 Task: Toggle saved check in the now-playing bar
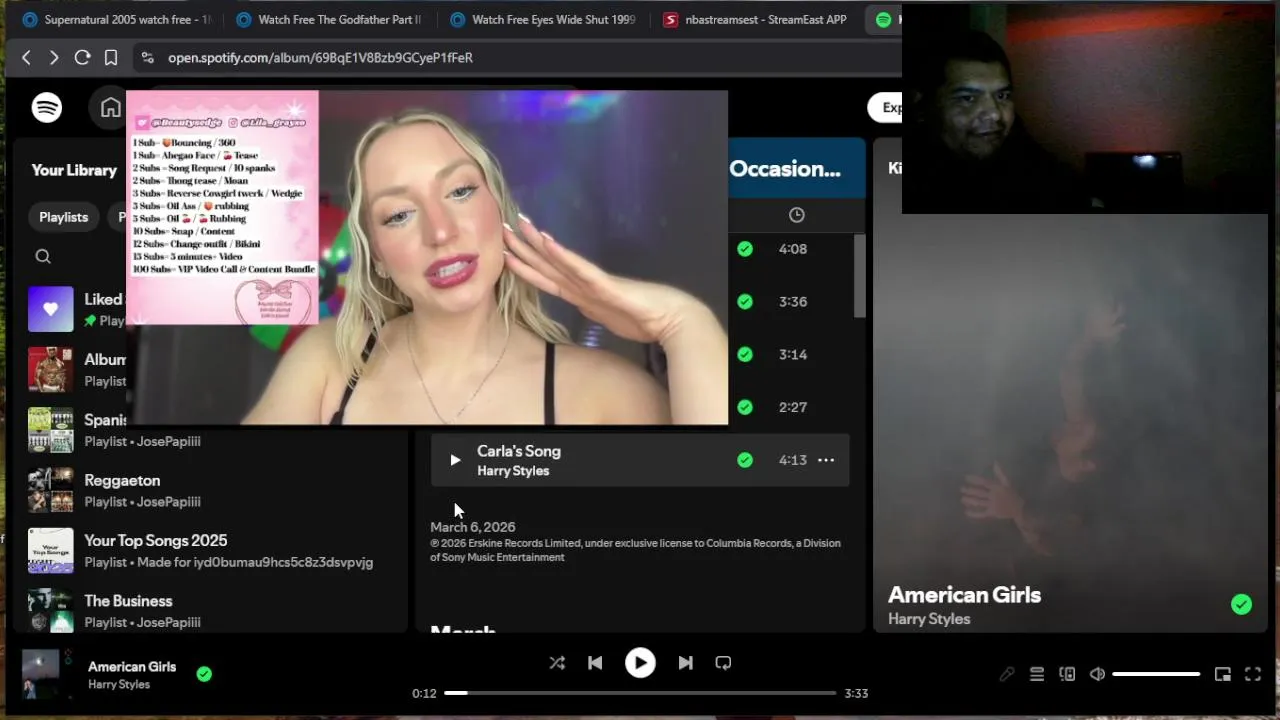(204, 674)
